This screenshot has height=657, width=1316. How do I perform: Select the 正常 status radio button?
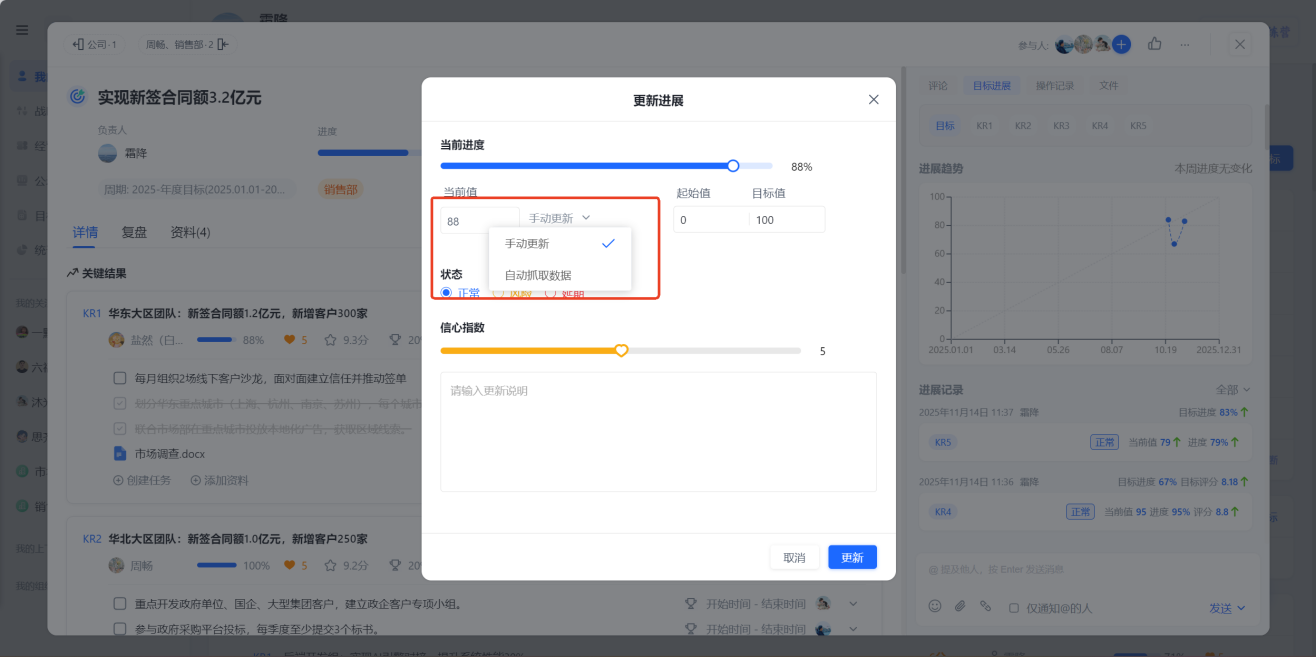click(446, 293)
